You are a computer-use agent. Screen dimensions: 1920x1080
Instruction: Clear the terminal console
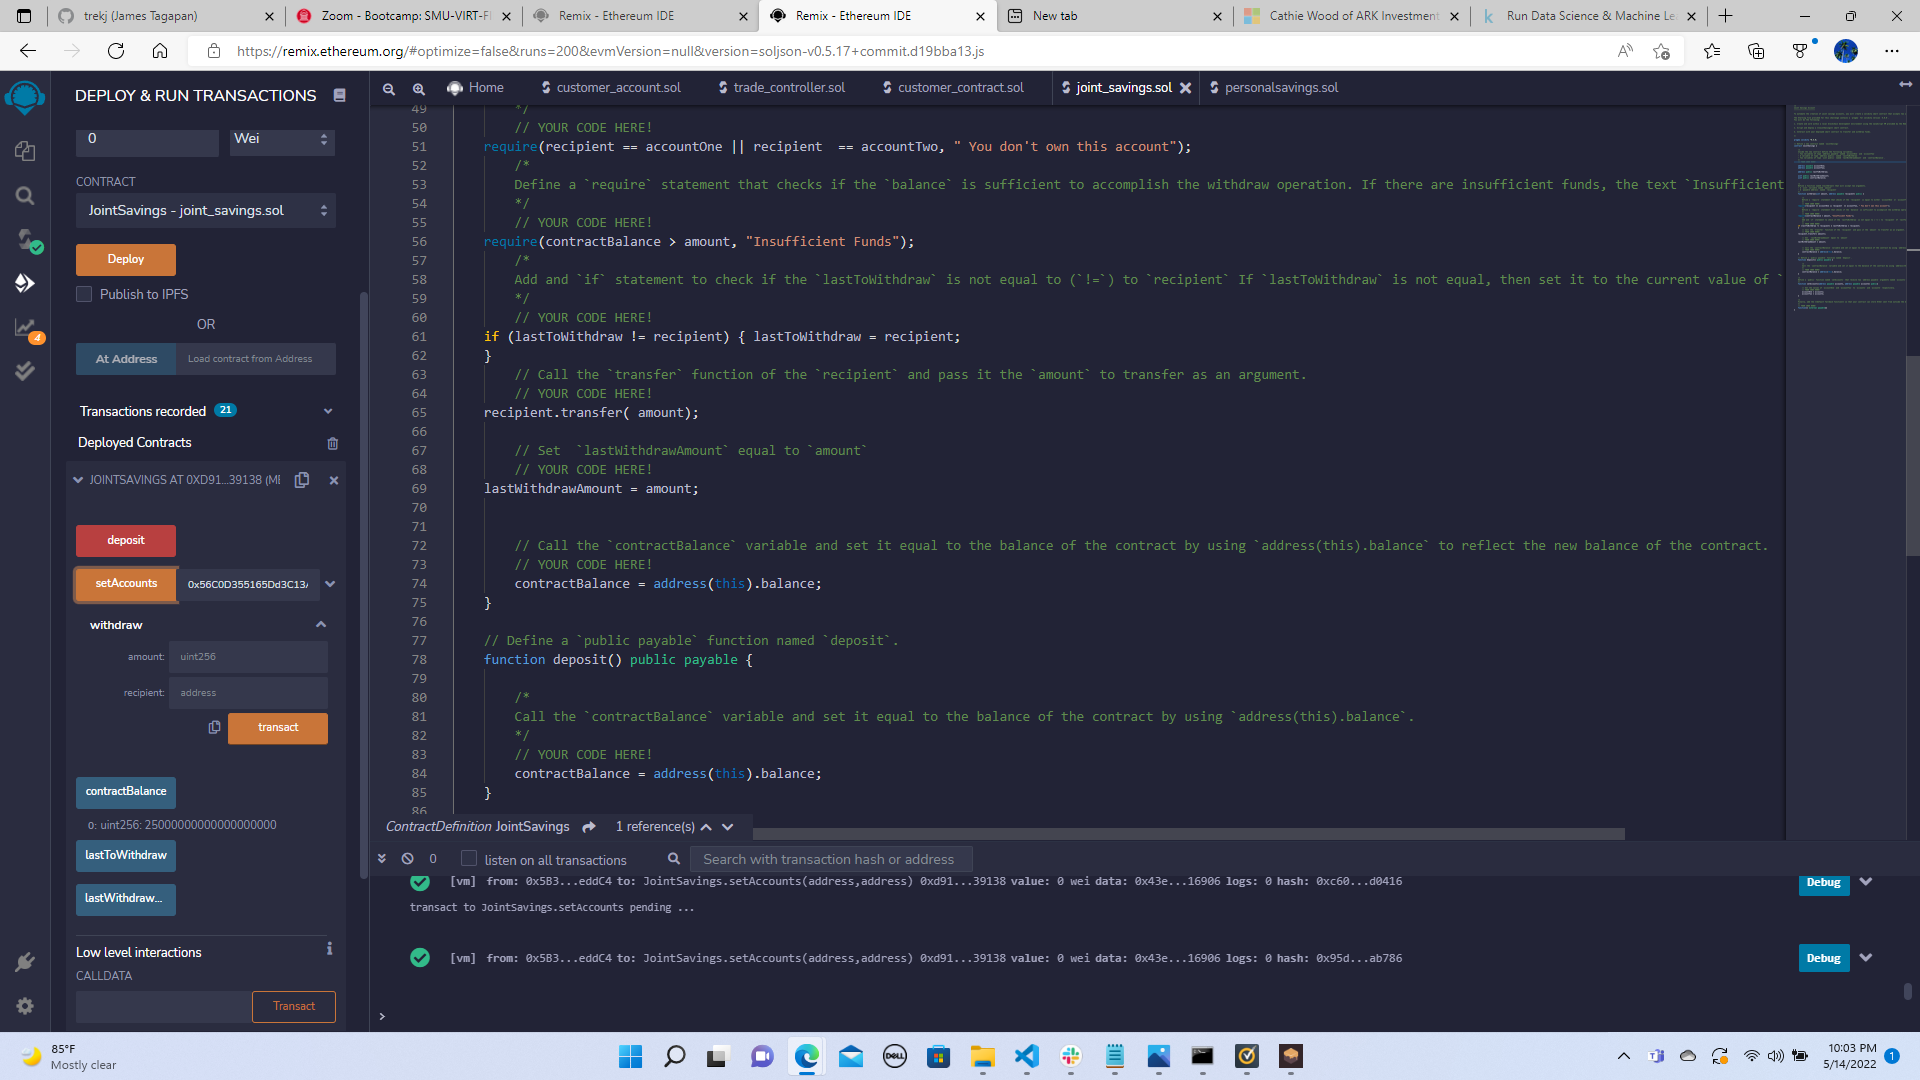pos(408,859)
